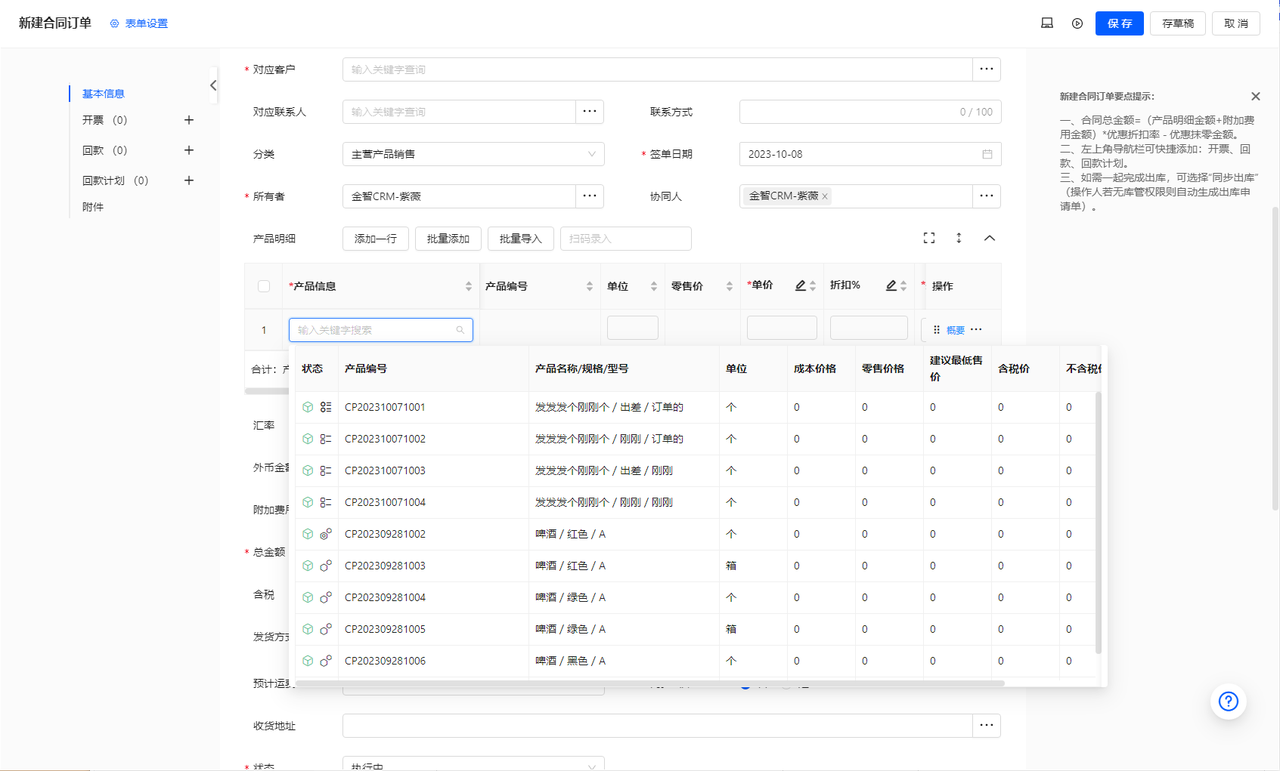1280x771 pixels.
Task: Add 回款 entry with plus icon
Action: pyautogui.click(x=189, y=150)
